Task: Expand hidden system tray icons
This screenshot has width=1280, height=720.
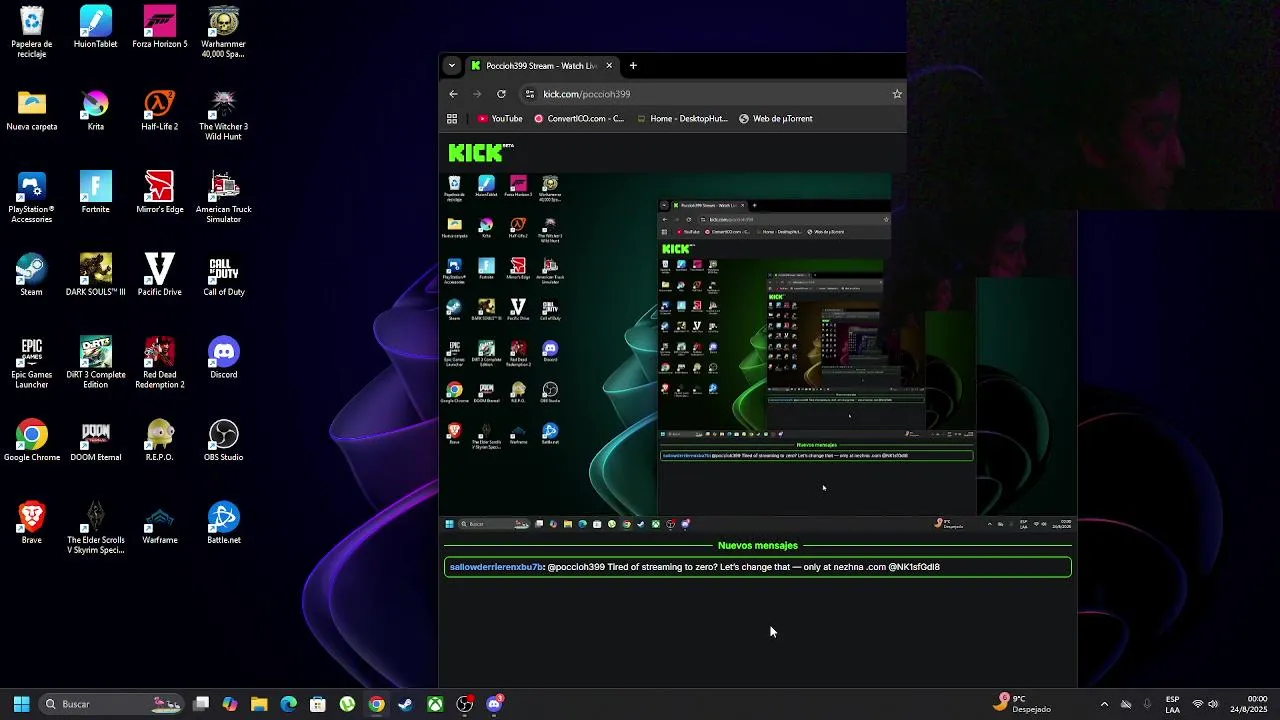Action: (1104, 704)
